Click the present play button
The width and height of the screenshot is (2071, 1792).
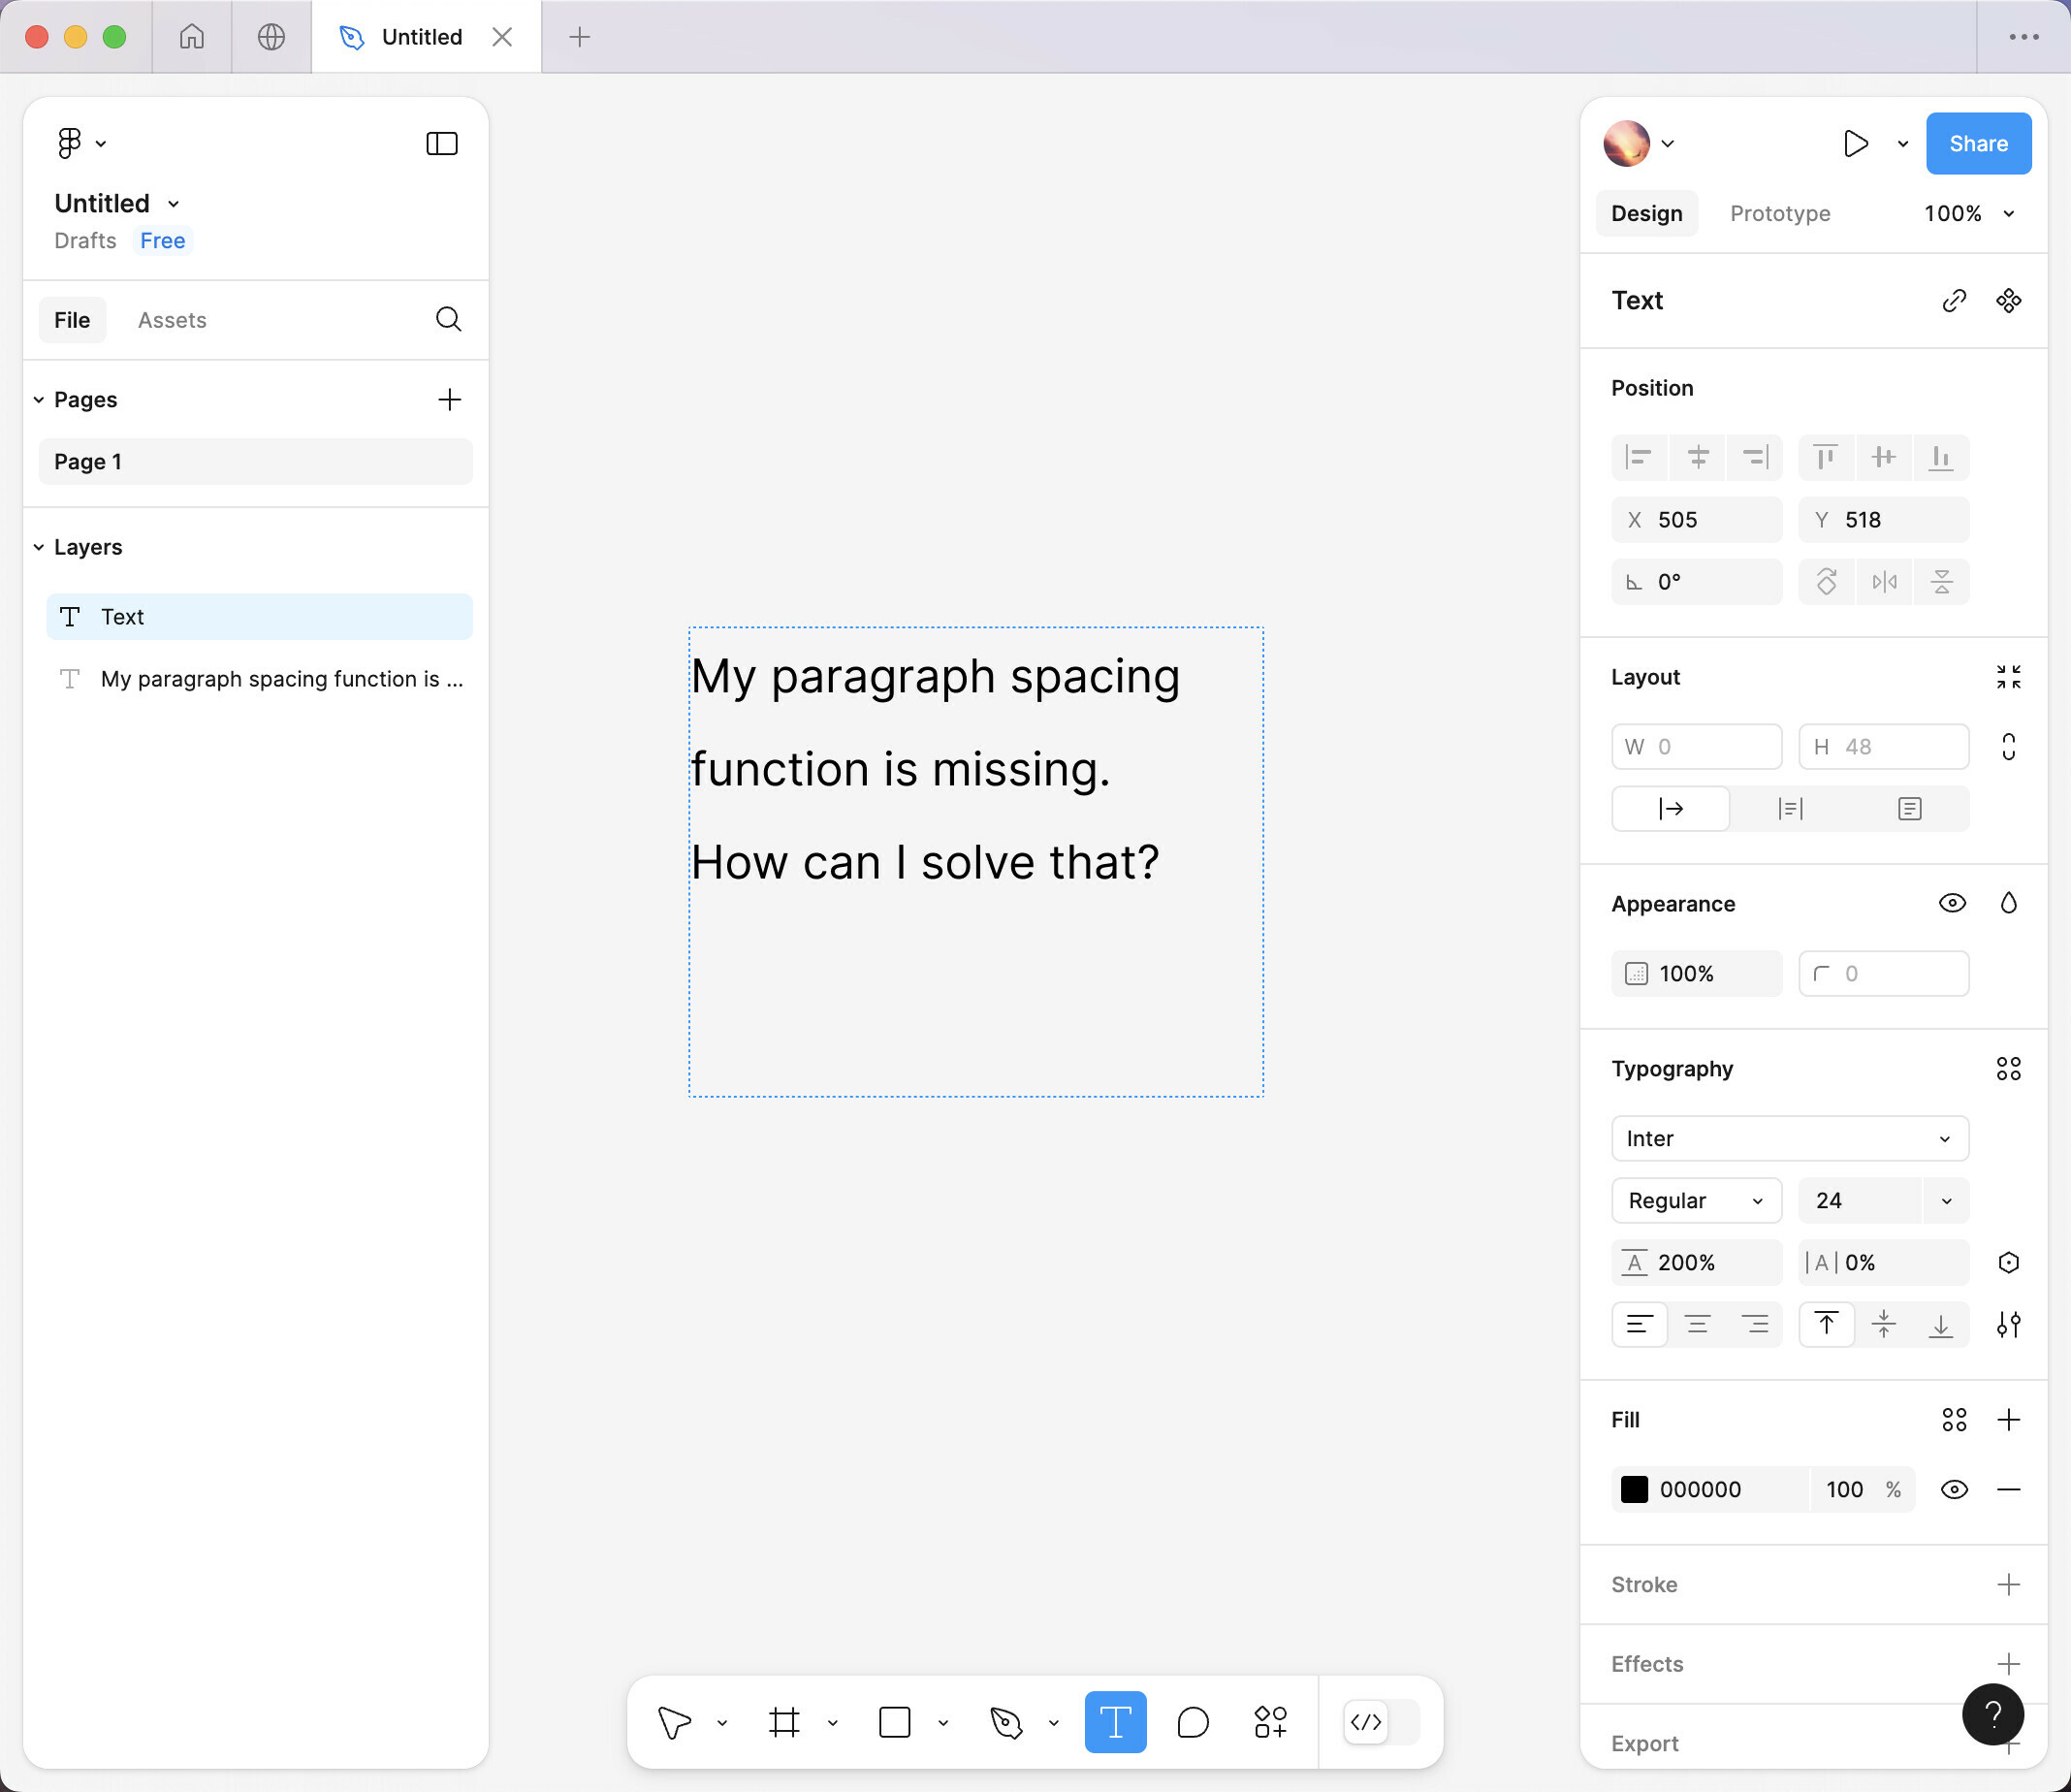[1855, 143]
